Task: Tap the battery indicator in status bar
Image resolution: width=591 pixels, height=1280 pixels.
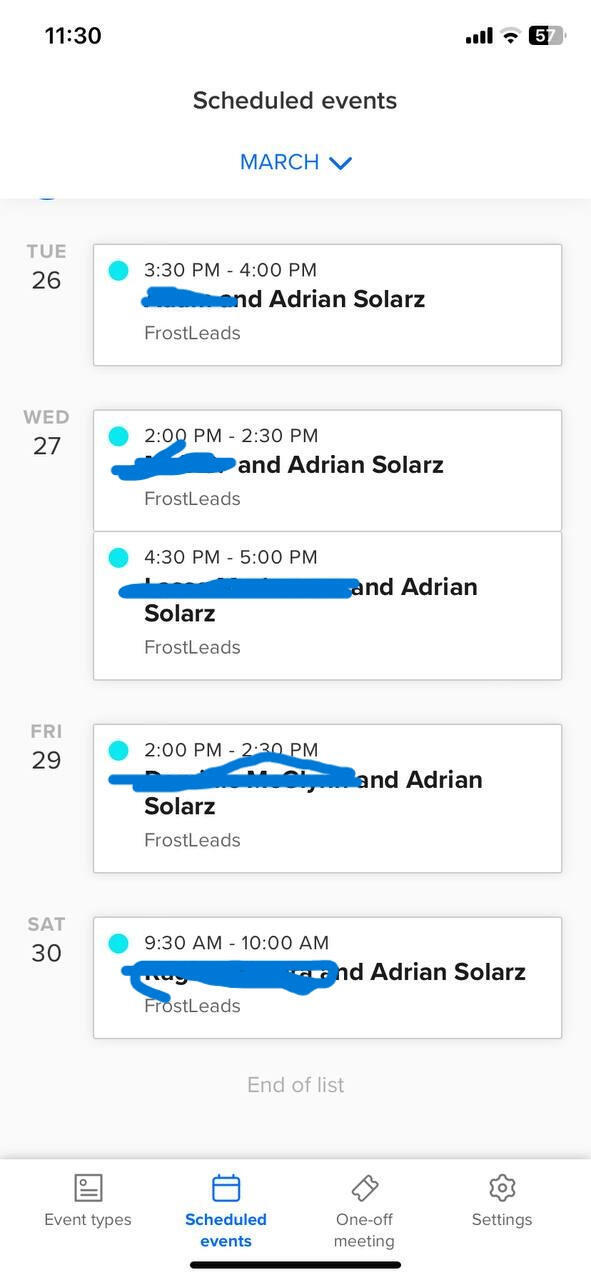Action: 546,36
